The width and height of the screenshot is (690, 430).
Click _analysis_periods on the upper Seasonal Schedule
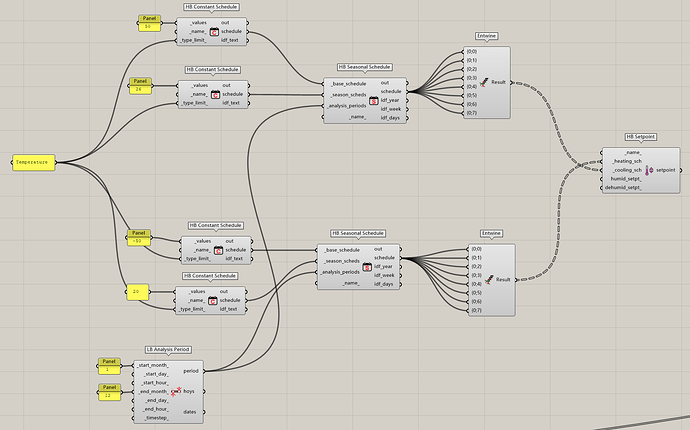point(346,106)
